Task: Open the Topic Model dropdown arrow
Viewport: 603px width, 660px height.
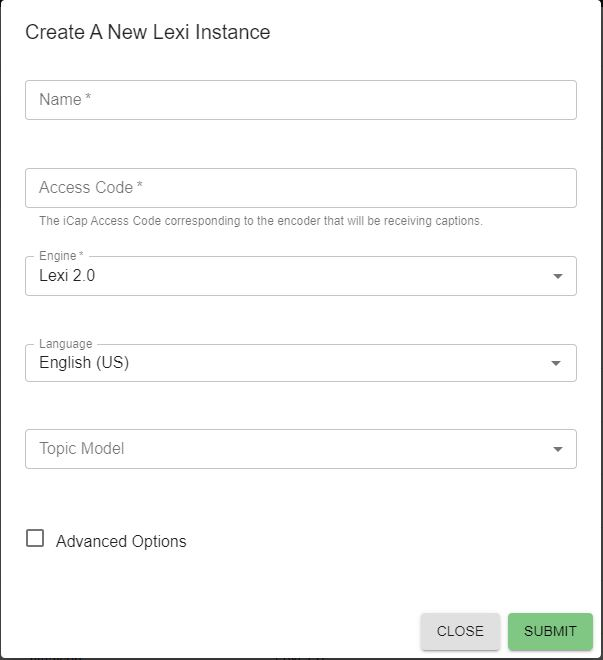Action: [x=557, y=450]
